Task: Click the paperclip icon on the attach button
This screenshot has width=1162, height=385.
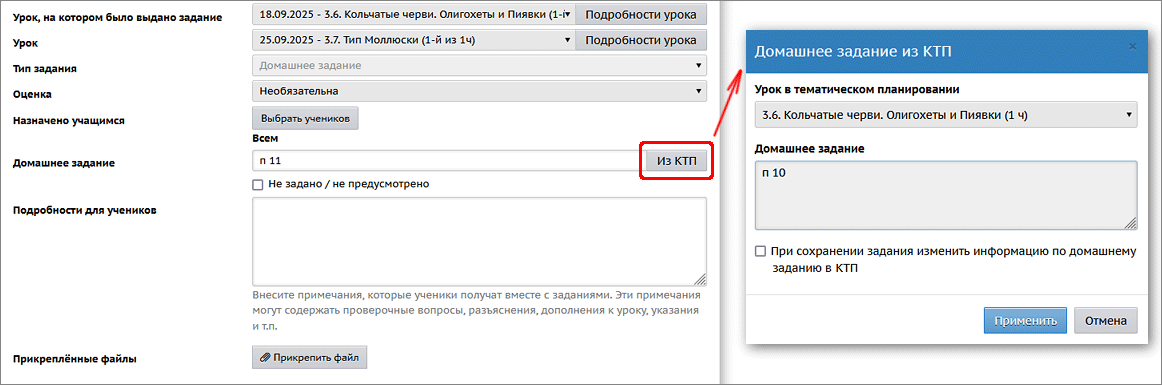Action: [265, 357]
